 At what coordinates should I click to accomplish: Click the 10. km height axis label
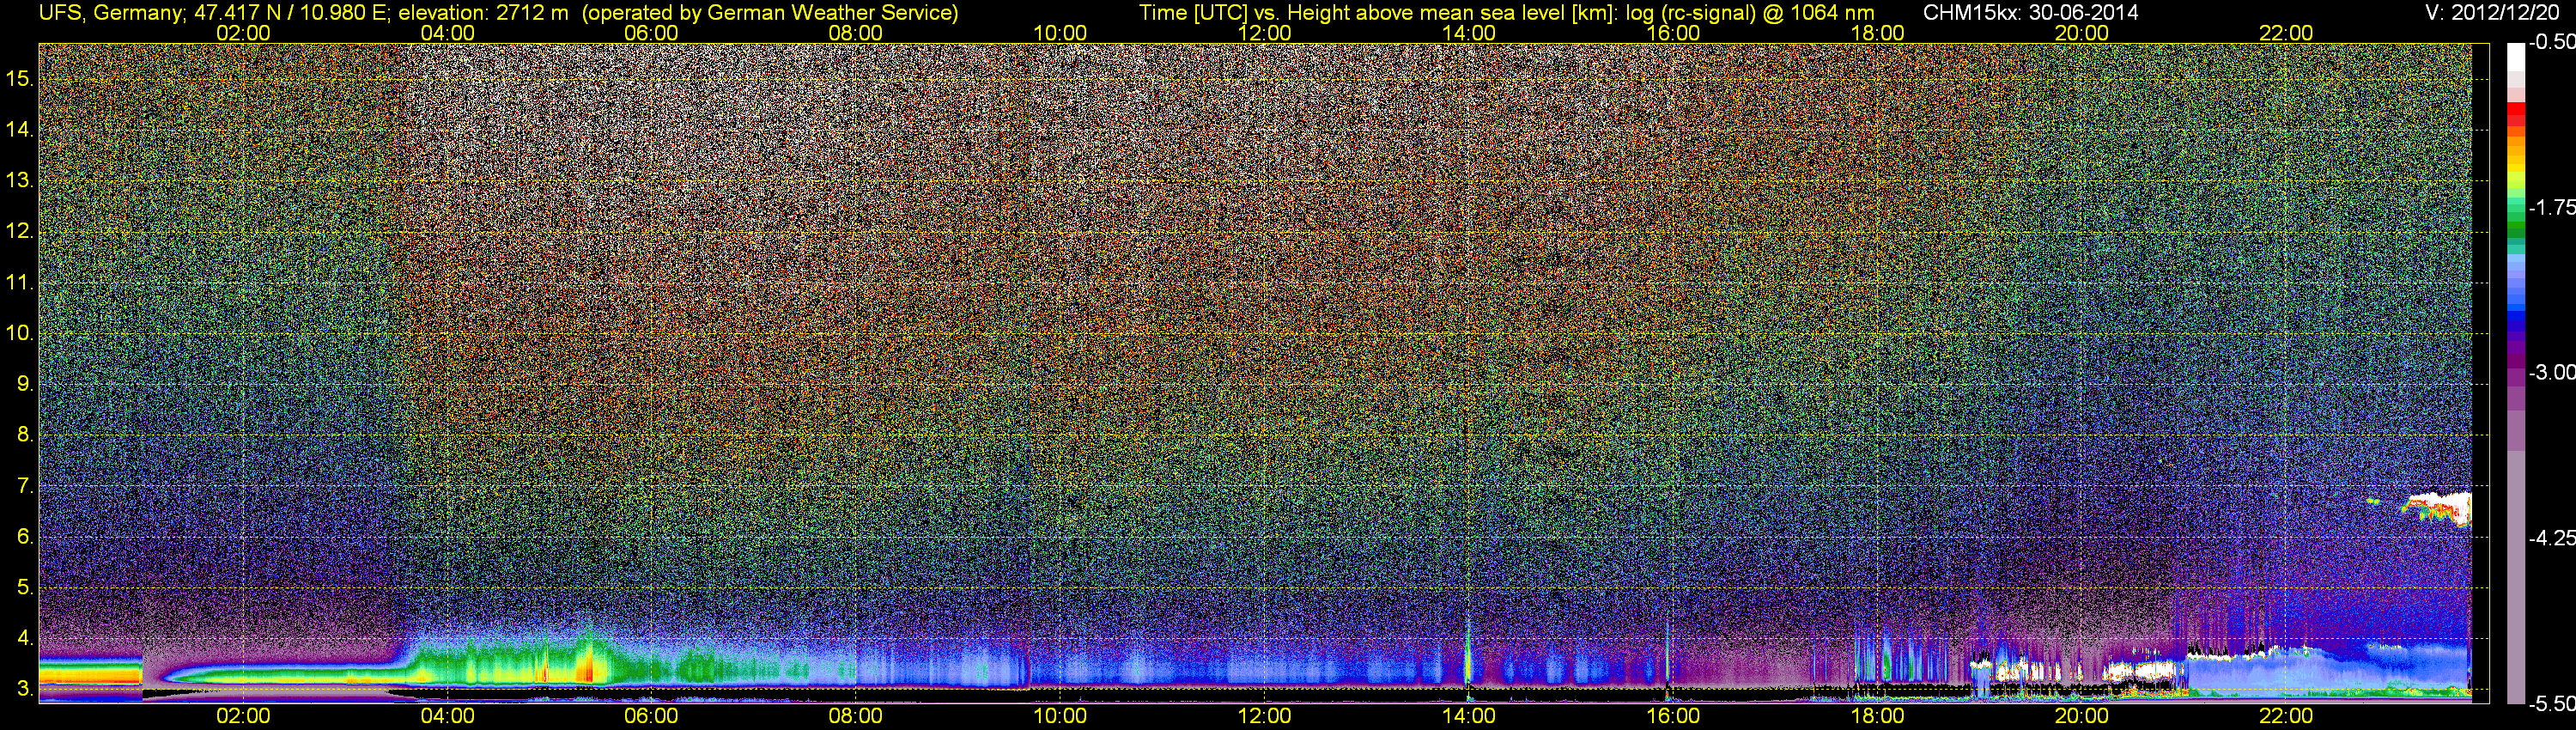click(x=19, y=333)
